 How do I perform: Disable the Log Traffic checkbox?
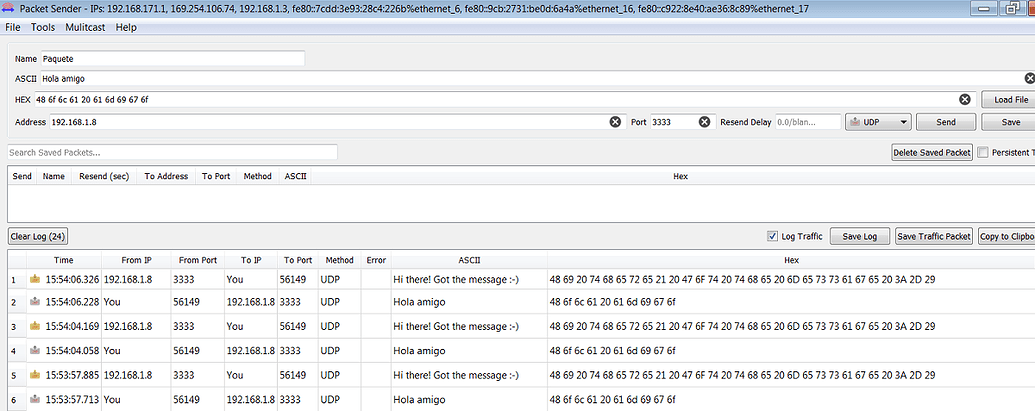tap(771, 236)
